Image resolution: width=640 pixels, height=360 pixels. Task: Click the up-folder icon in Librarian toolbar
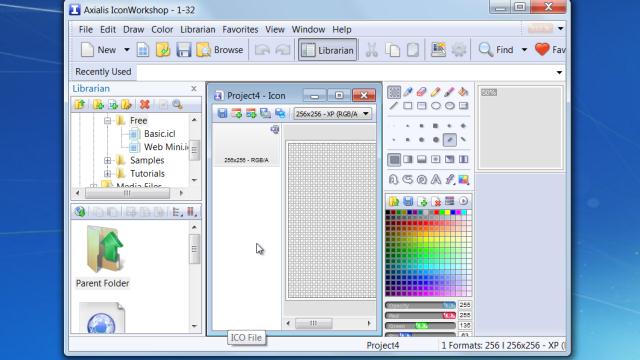80,104
